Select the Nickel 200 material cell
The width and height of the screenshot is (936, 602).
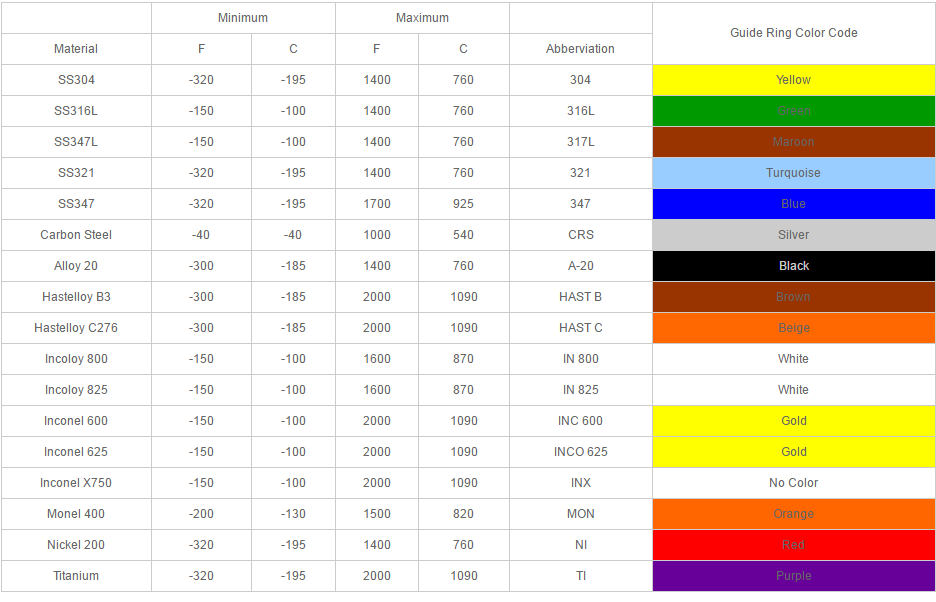coord(76,545)
